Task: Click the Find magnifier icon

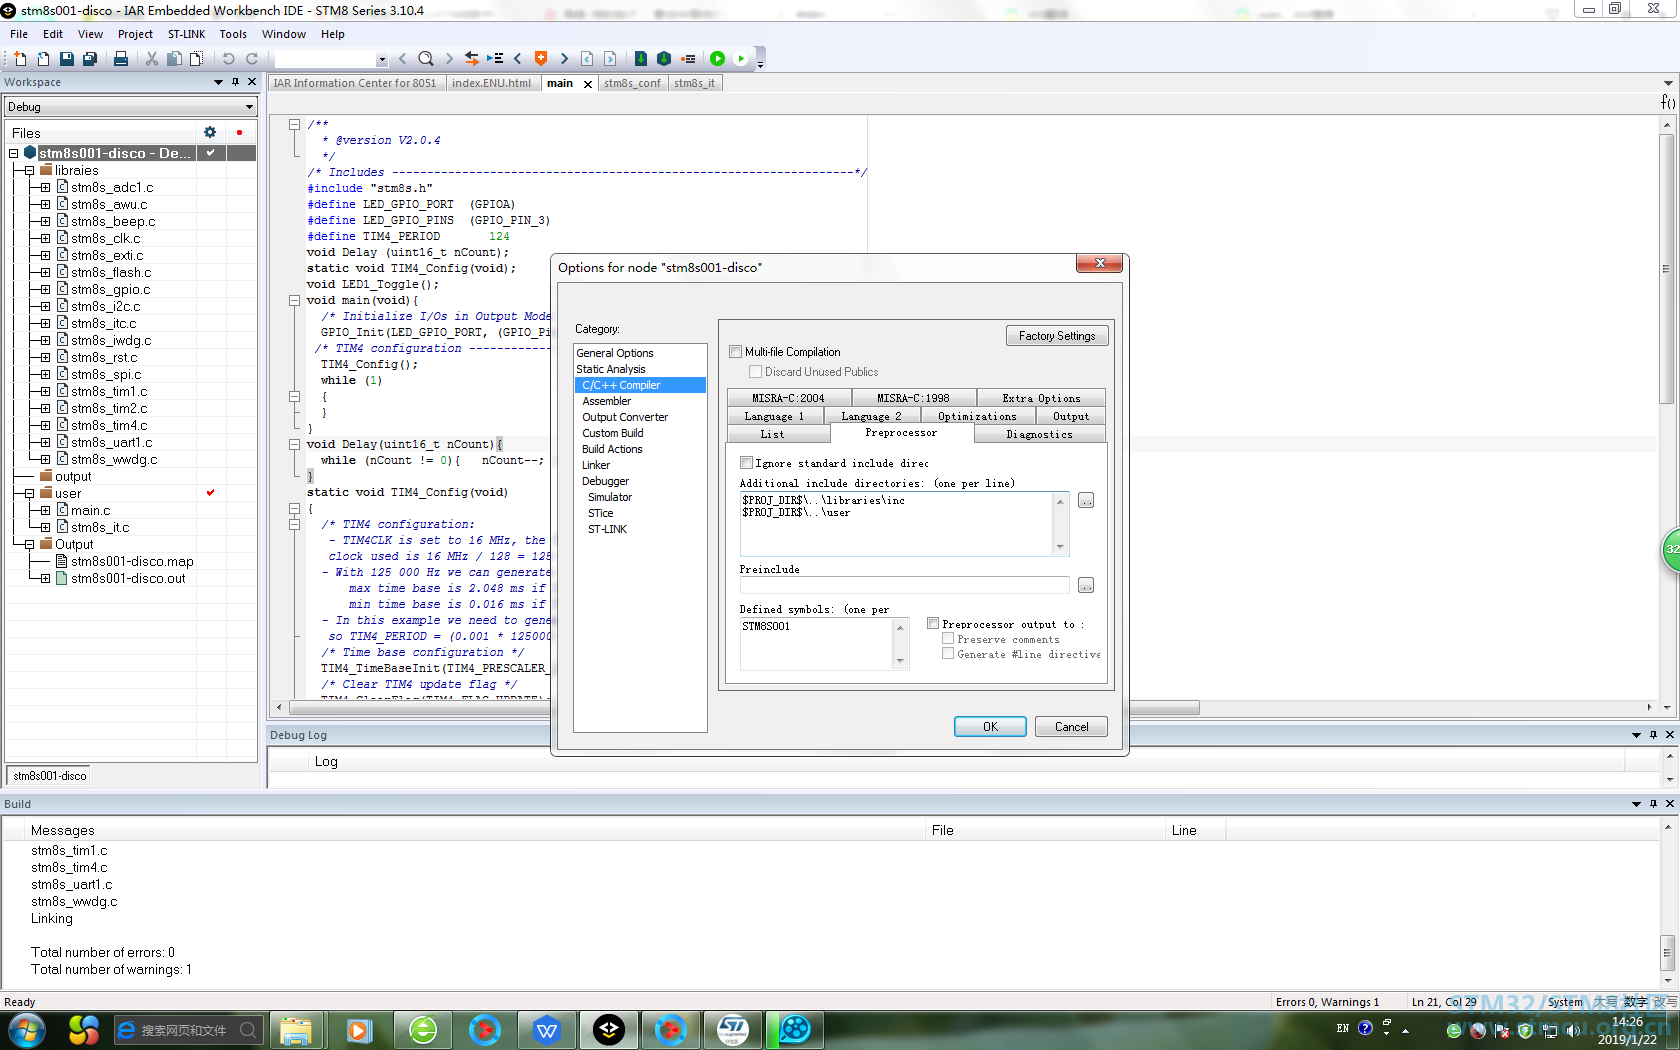Action: coord(426,59)
